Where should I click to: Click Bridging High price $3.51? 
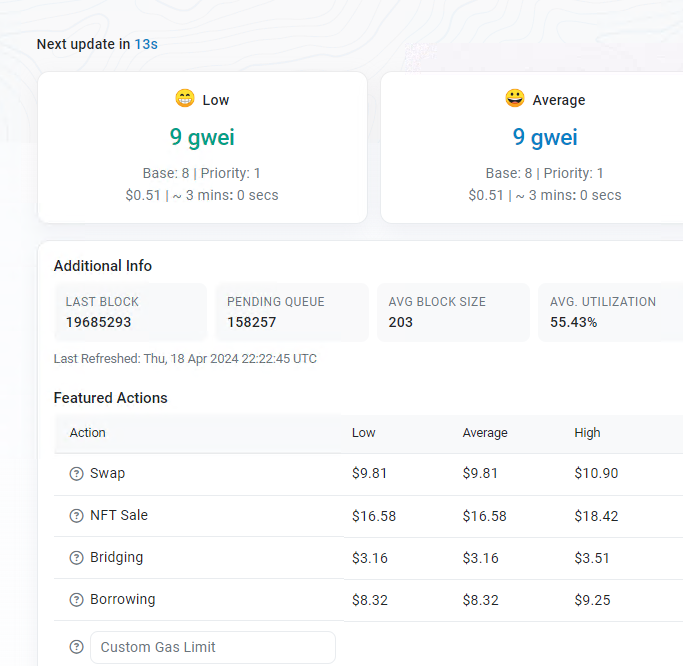(x=592, y=558)
